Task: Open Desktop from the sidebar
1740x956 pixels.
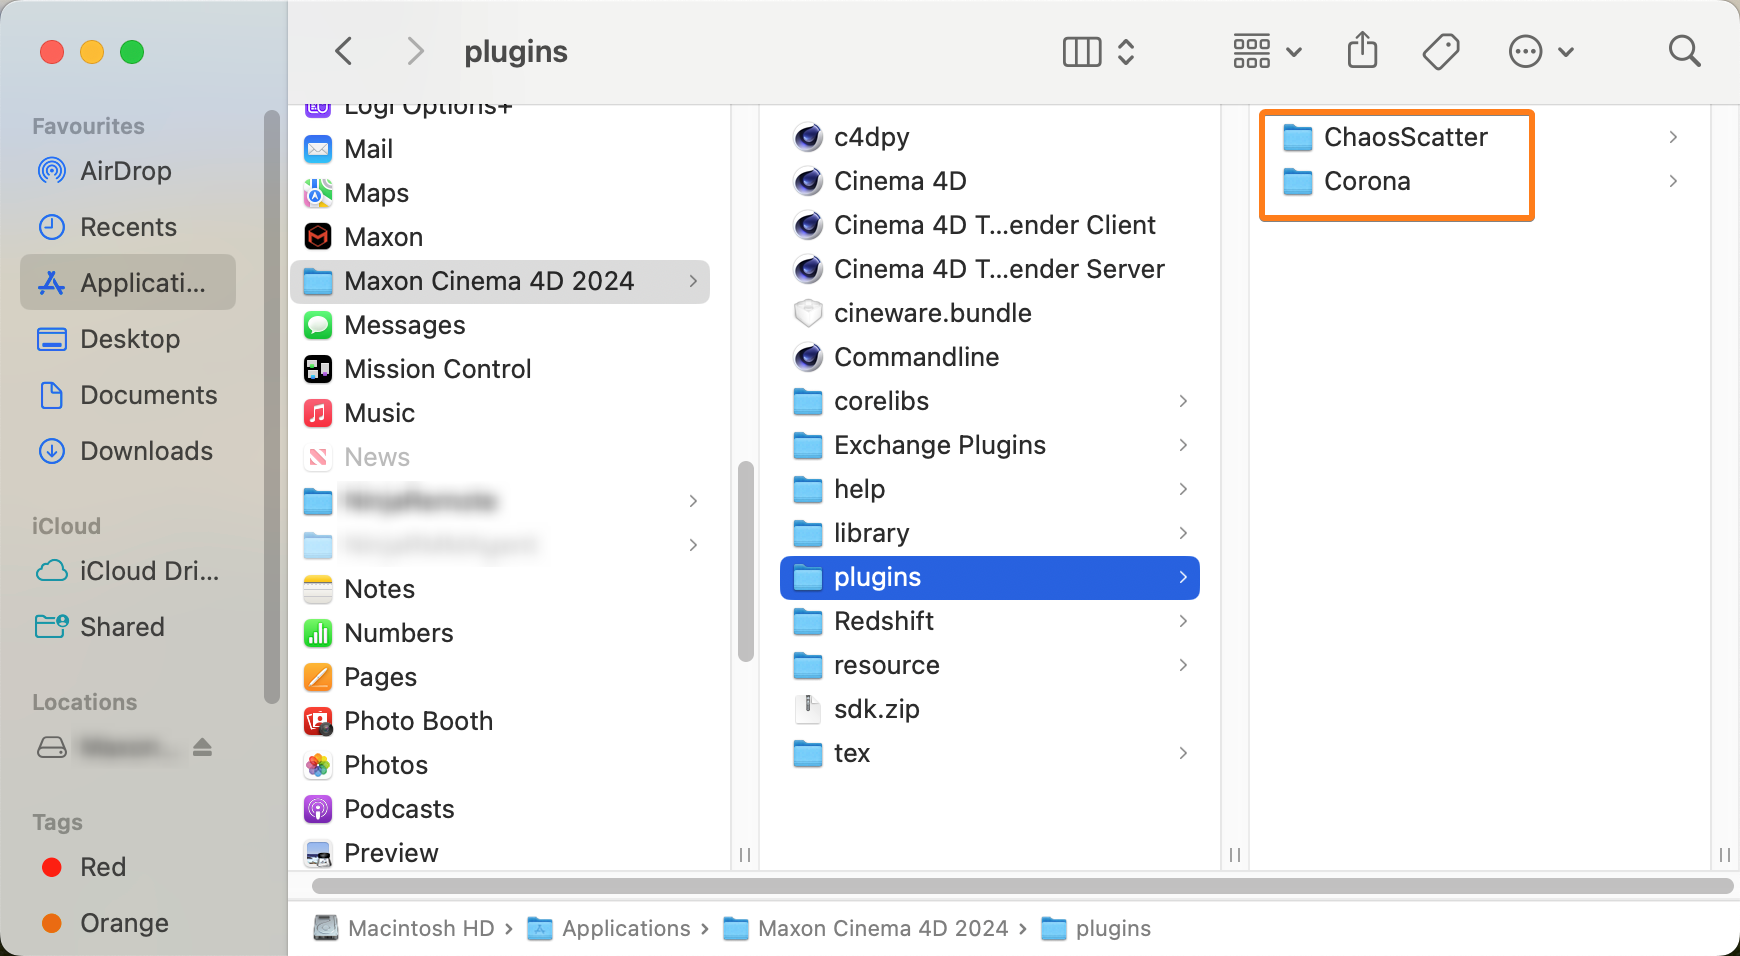Action: [128, 339]
